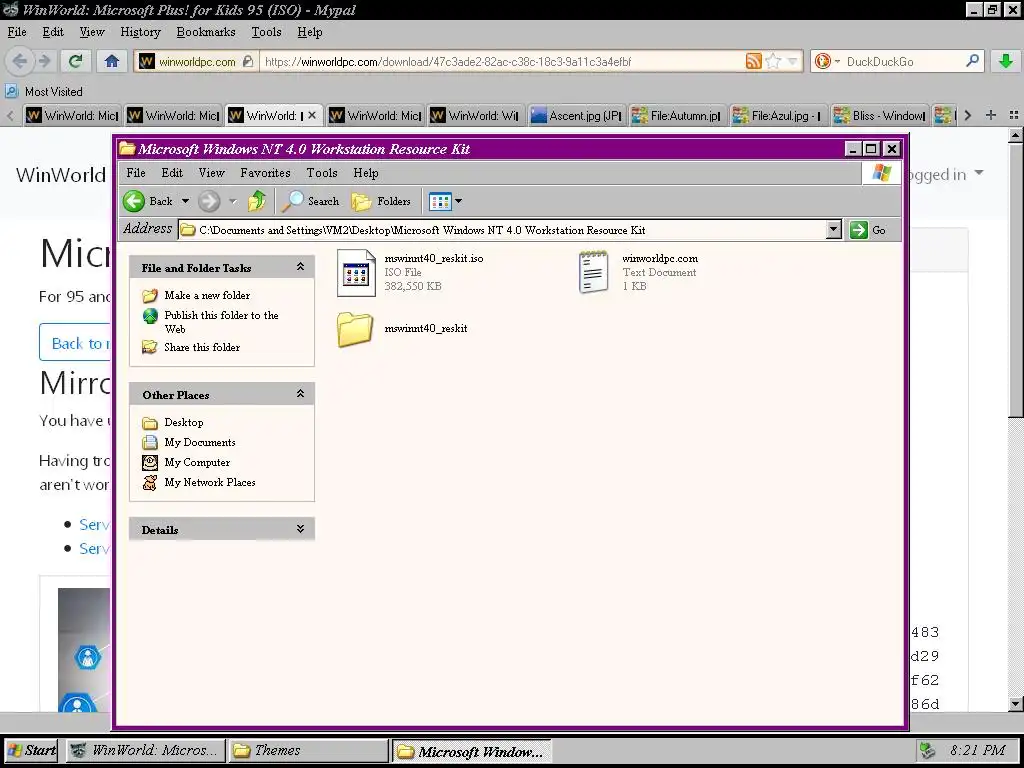
Task: Click the Share this folder icon
Action: point(150,347)
